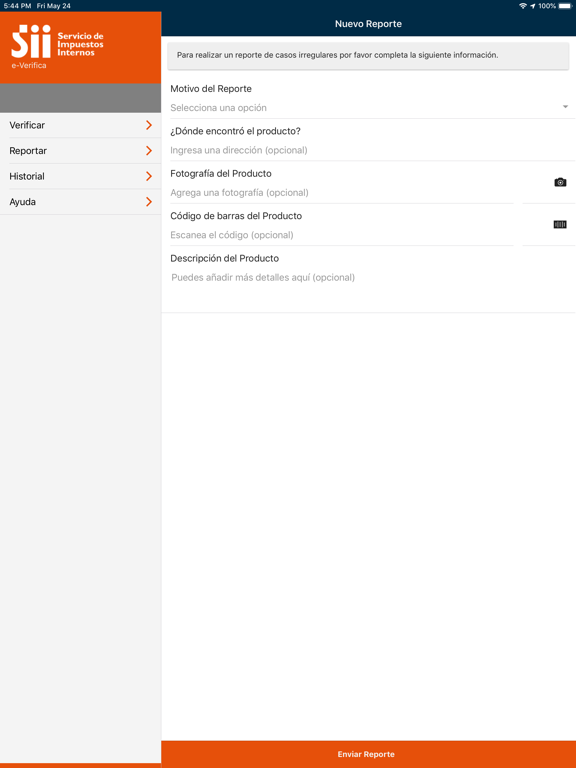Screen dimensions: 576x768
Task: Click the chevron next to Reportar
Action: [x=149, y=151]
